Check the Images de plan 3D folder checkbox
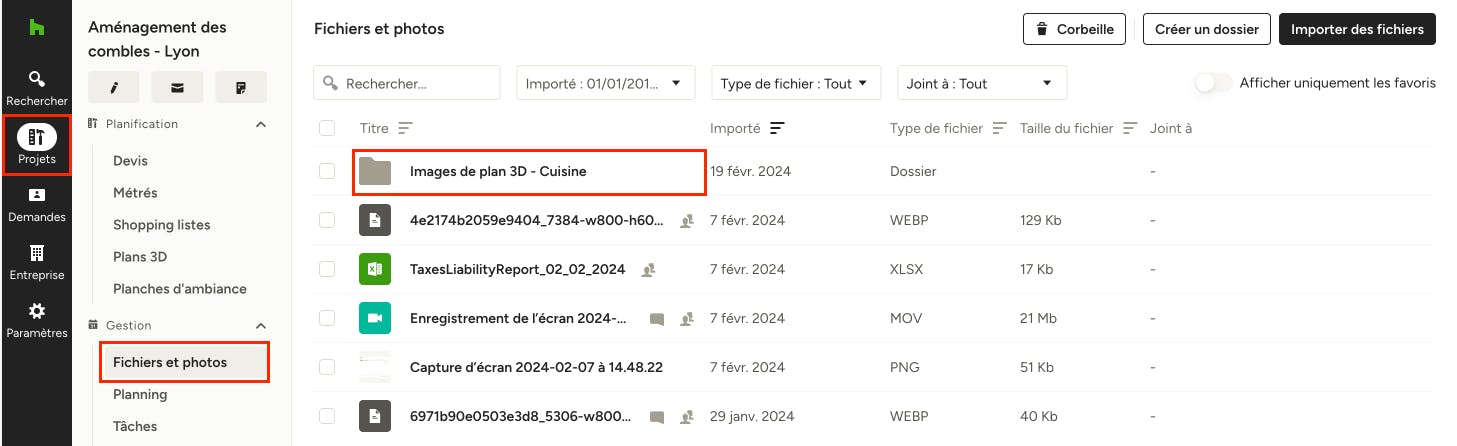 pos(327,171)
